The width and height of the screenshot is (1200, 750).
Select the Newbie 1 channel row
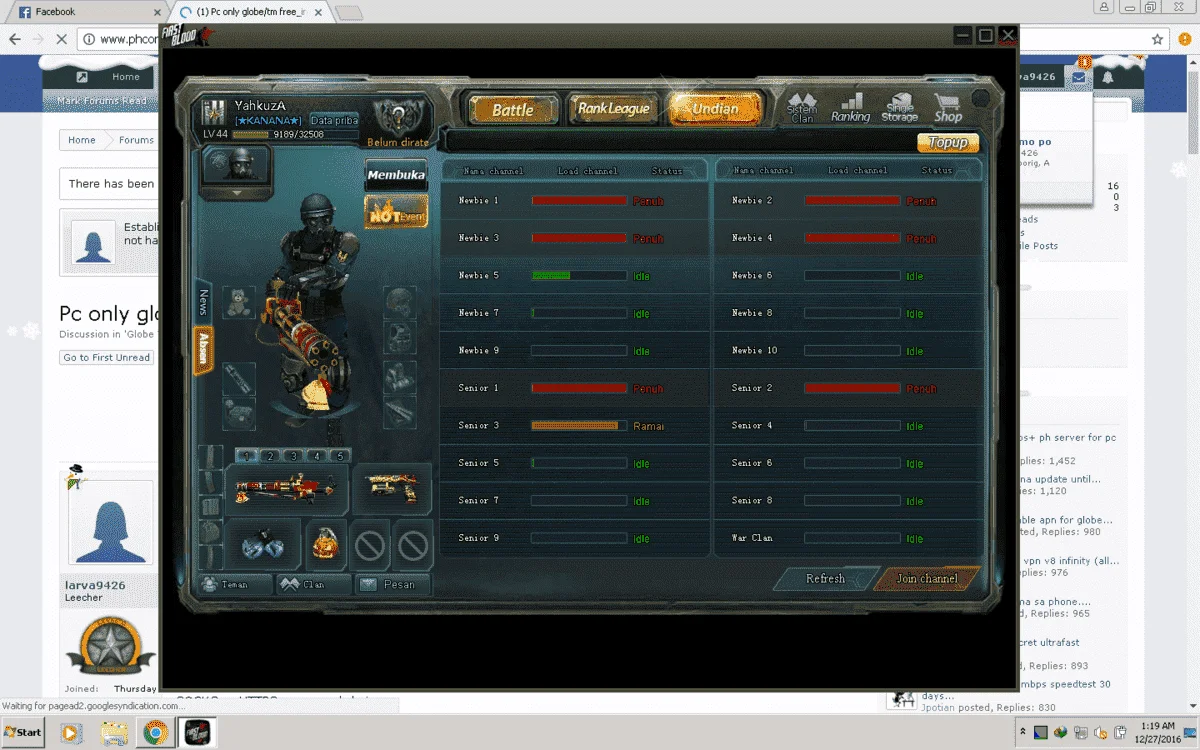(x=574, y=201)
